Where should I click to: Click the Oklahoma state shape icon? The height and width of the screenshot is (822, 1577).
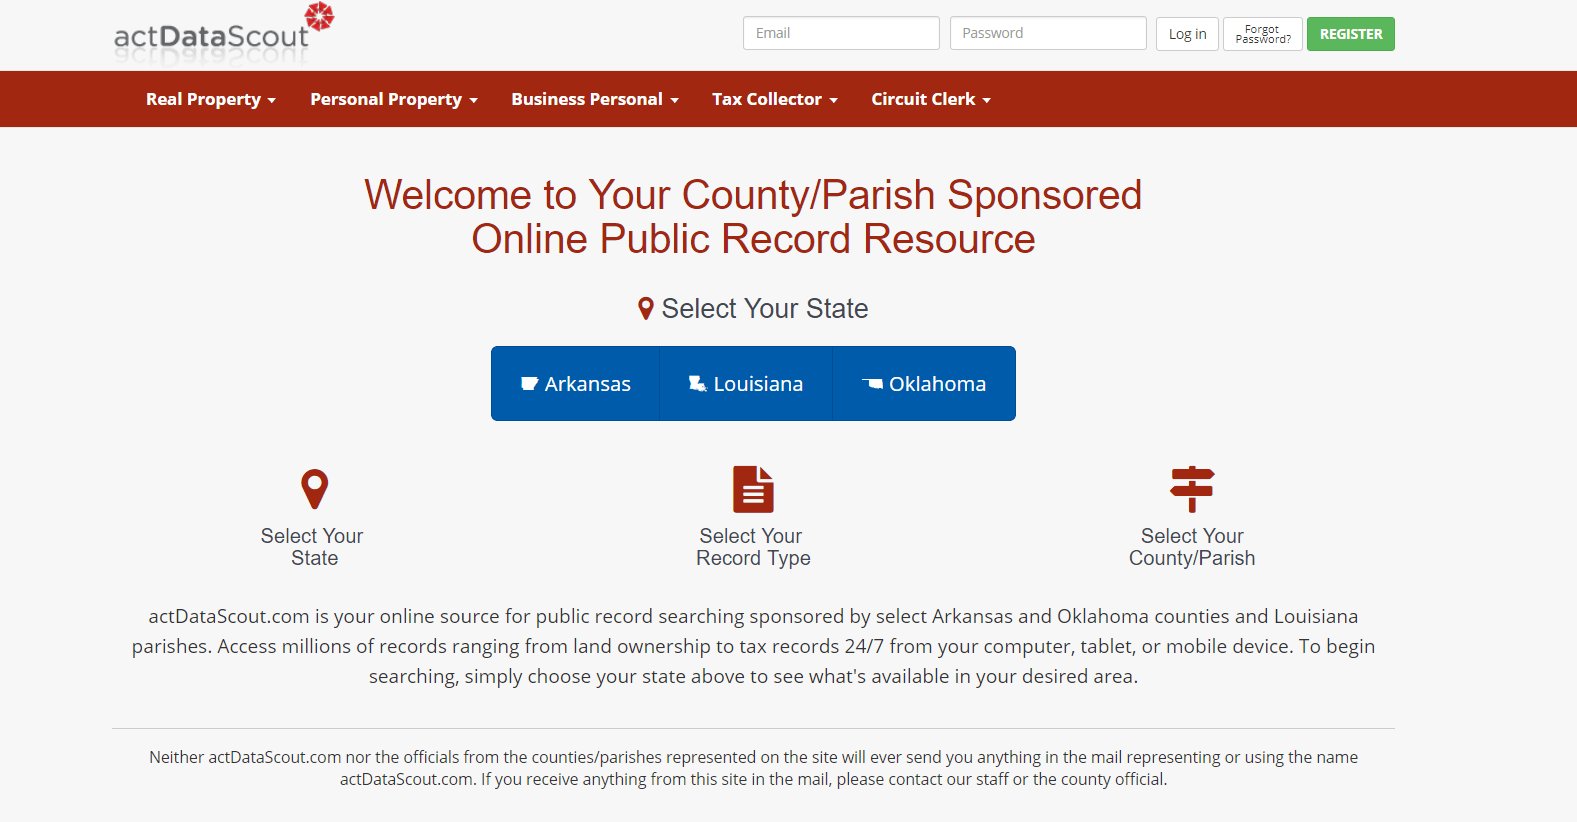872,384
